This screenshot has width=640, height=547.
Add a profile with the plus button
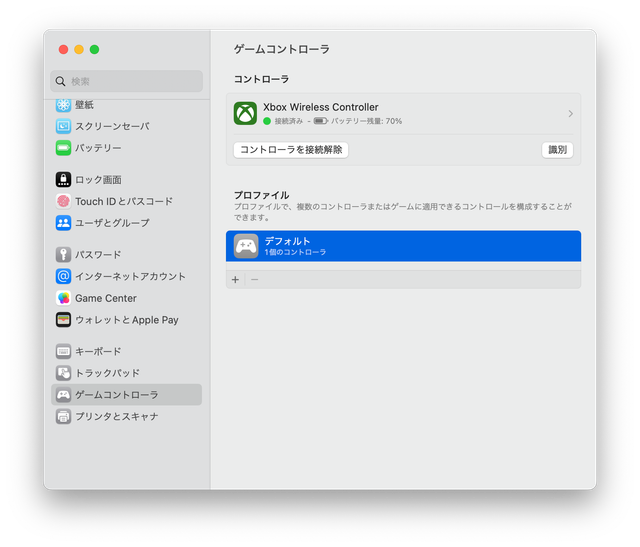236,280
